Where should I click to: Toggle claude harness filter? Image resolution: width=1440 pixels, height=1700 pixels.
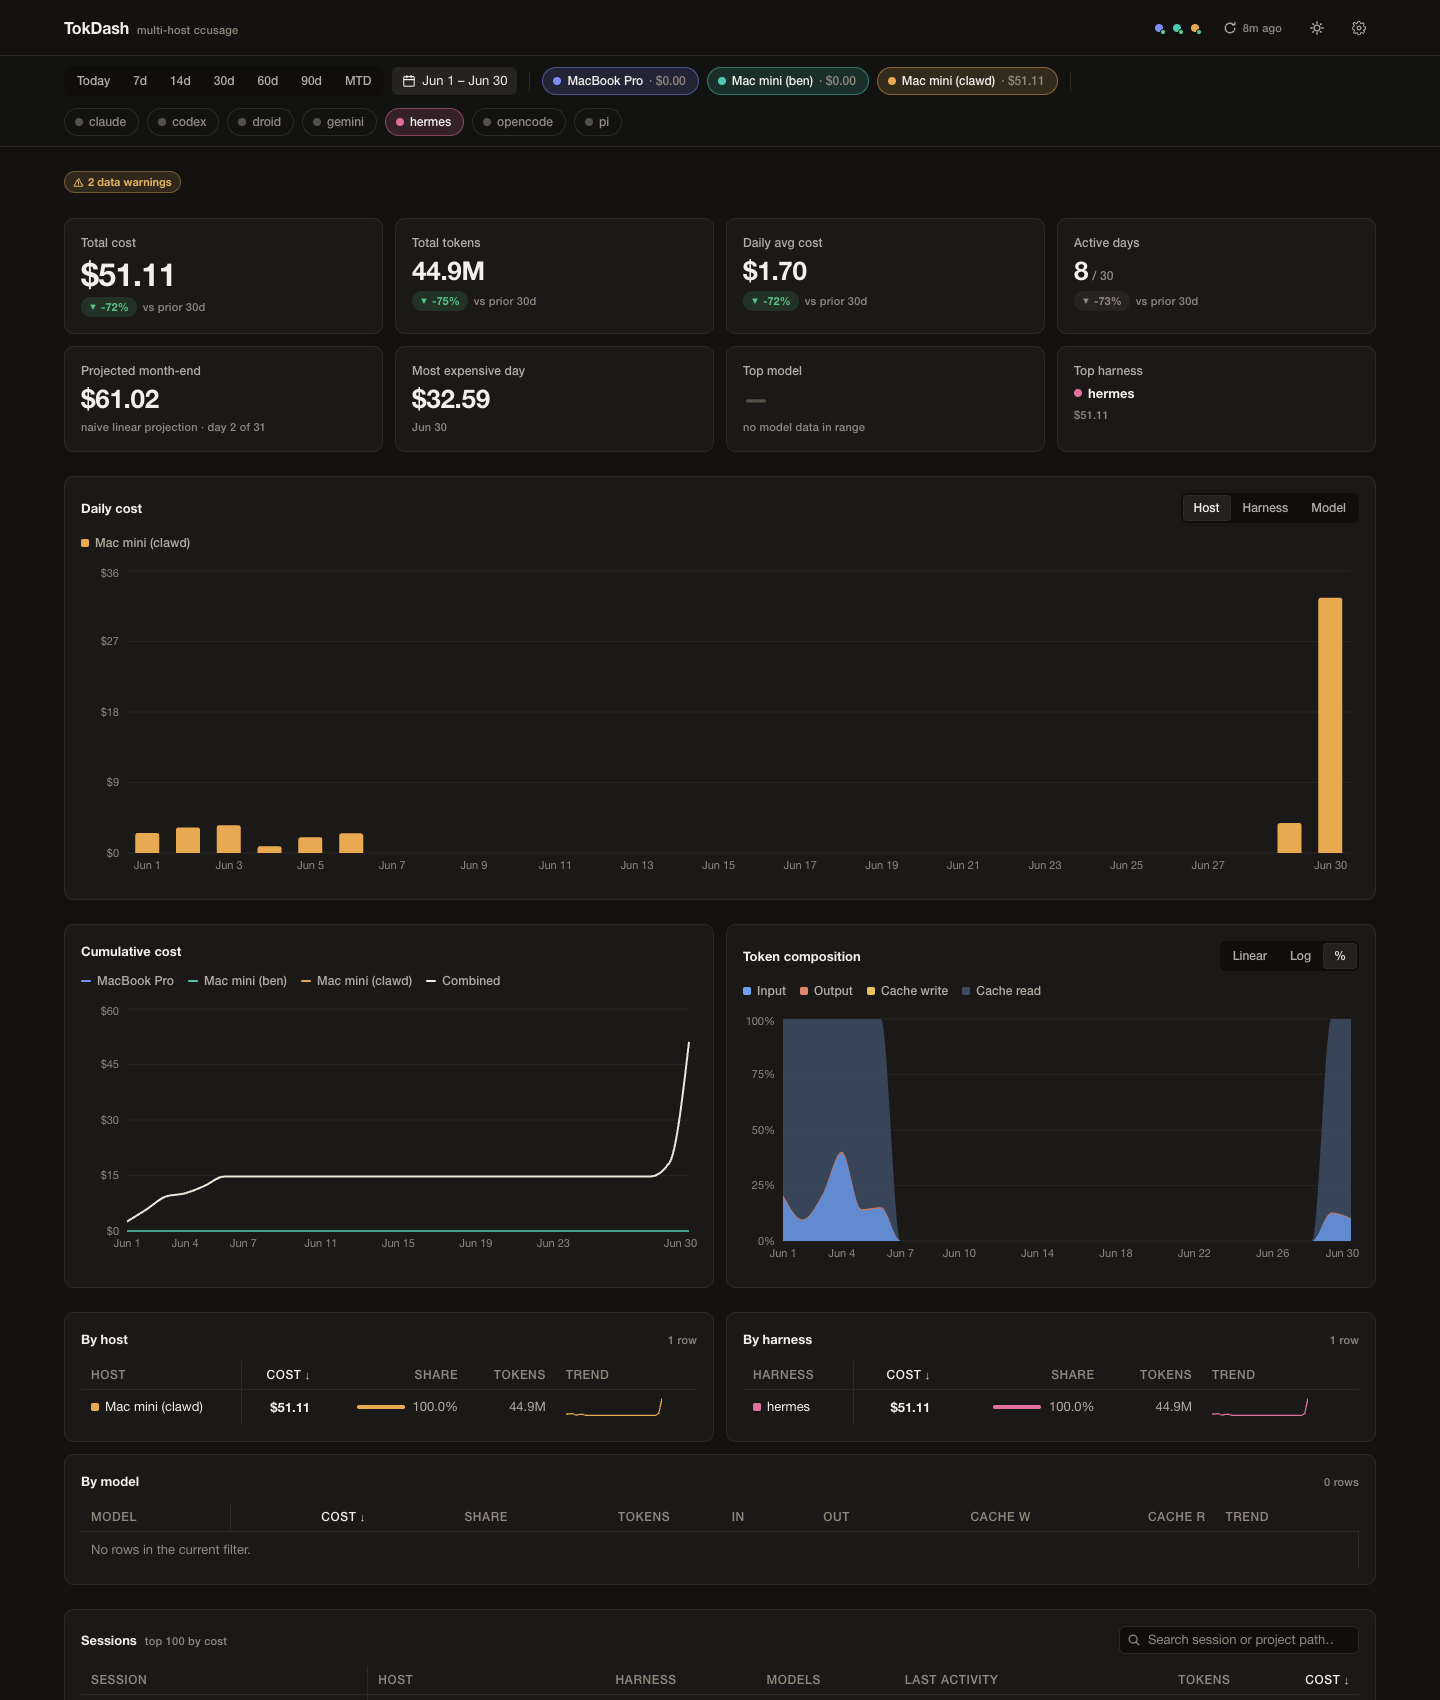[x=101, y=122]
